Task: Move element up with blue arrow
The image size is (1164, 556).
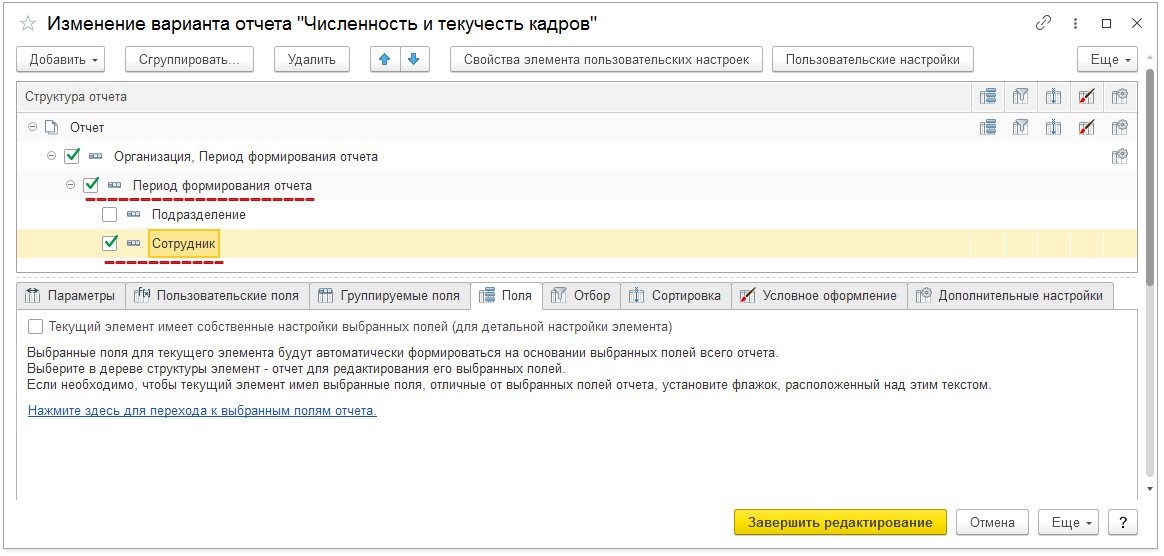Action: [384, 60]
